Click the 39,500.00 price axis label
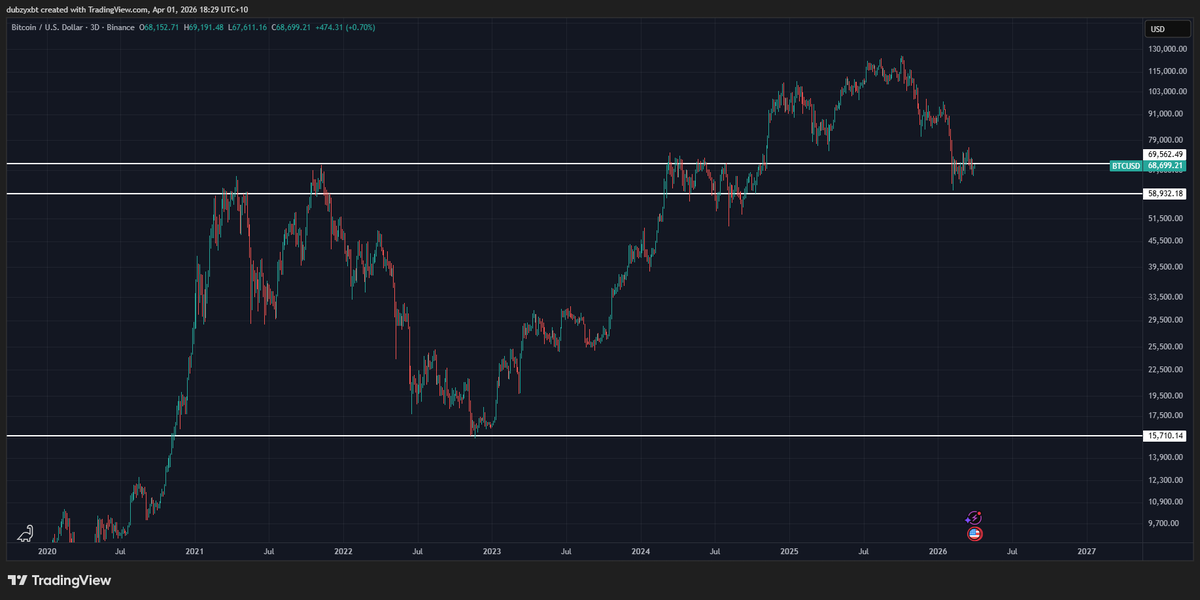 pos(1166,267)
